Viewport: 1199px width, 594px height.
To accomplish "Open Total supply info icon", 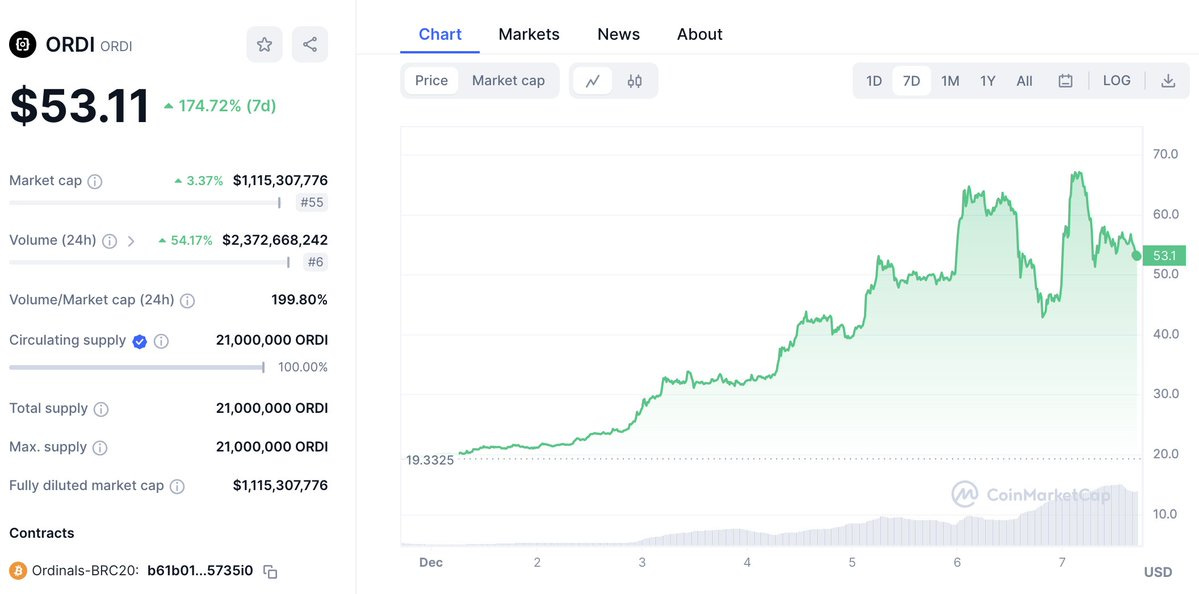I will point(101,409).
